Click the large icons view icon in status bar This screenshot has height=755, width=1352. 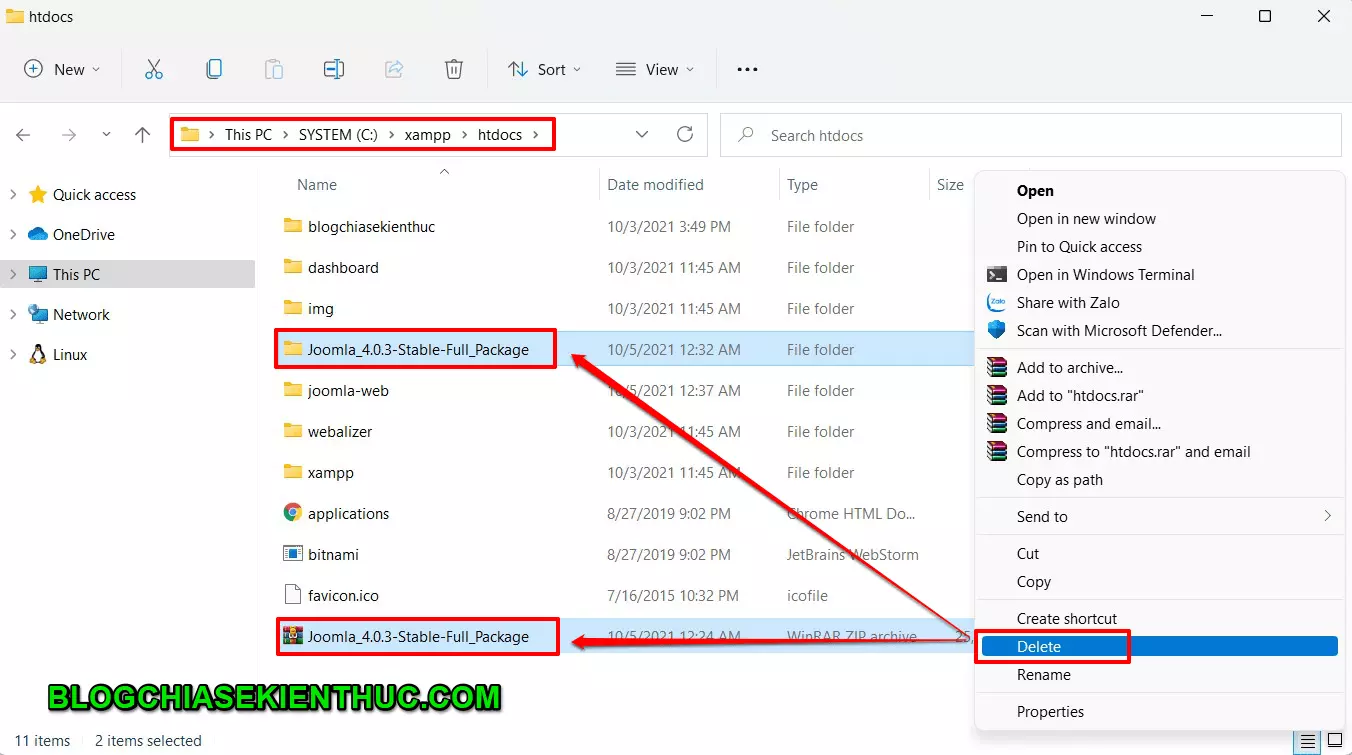(1334, 741)
